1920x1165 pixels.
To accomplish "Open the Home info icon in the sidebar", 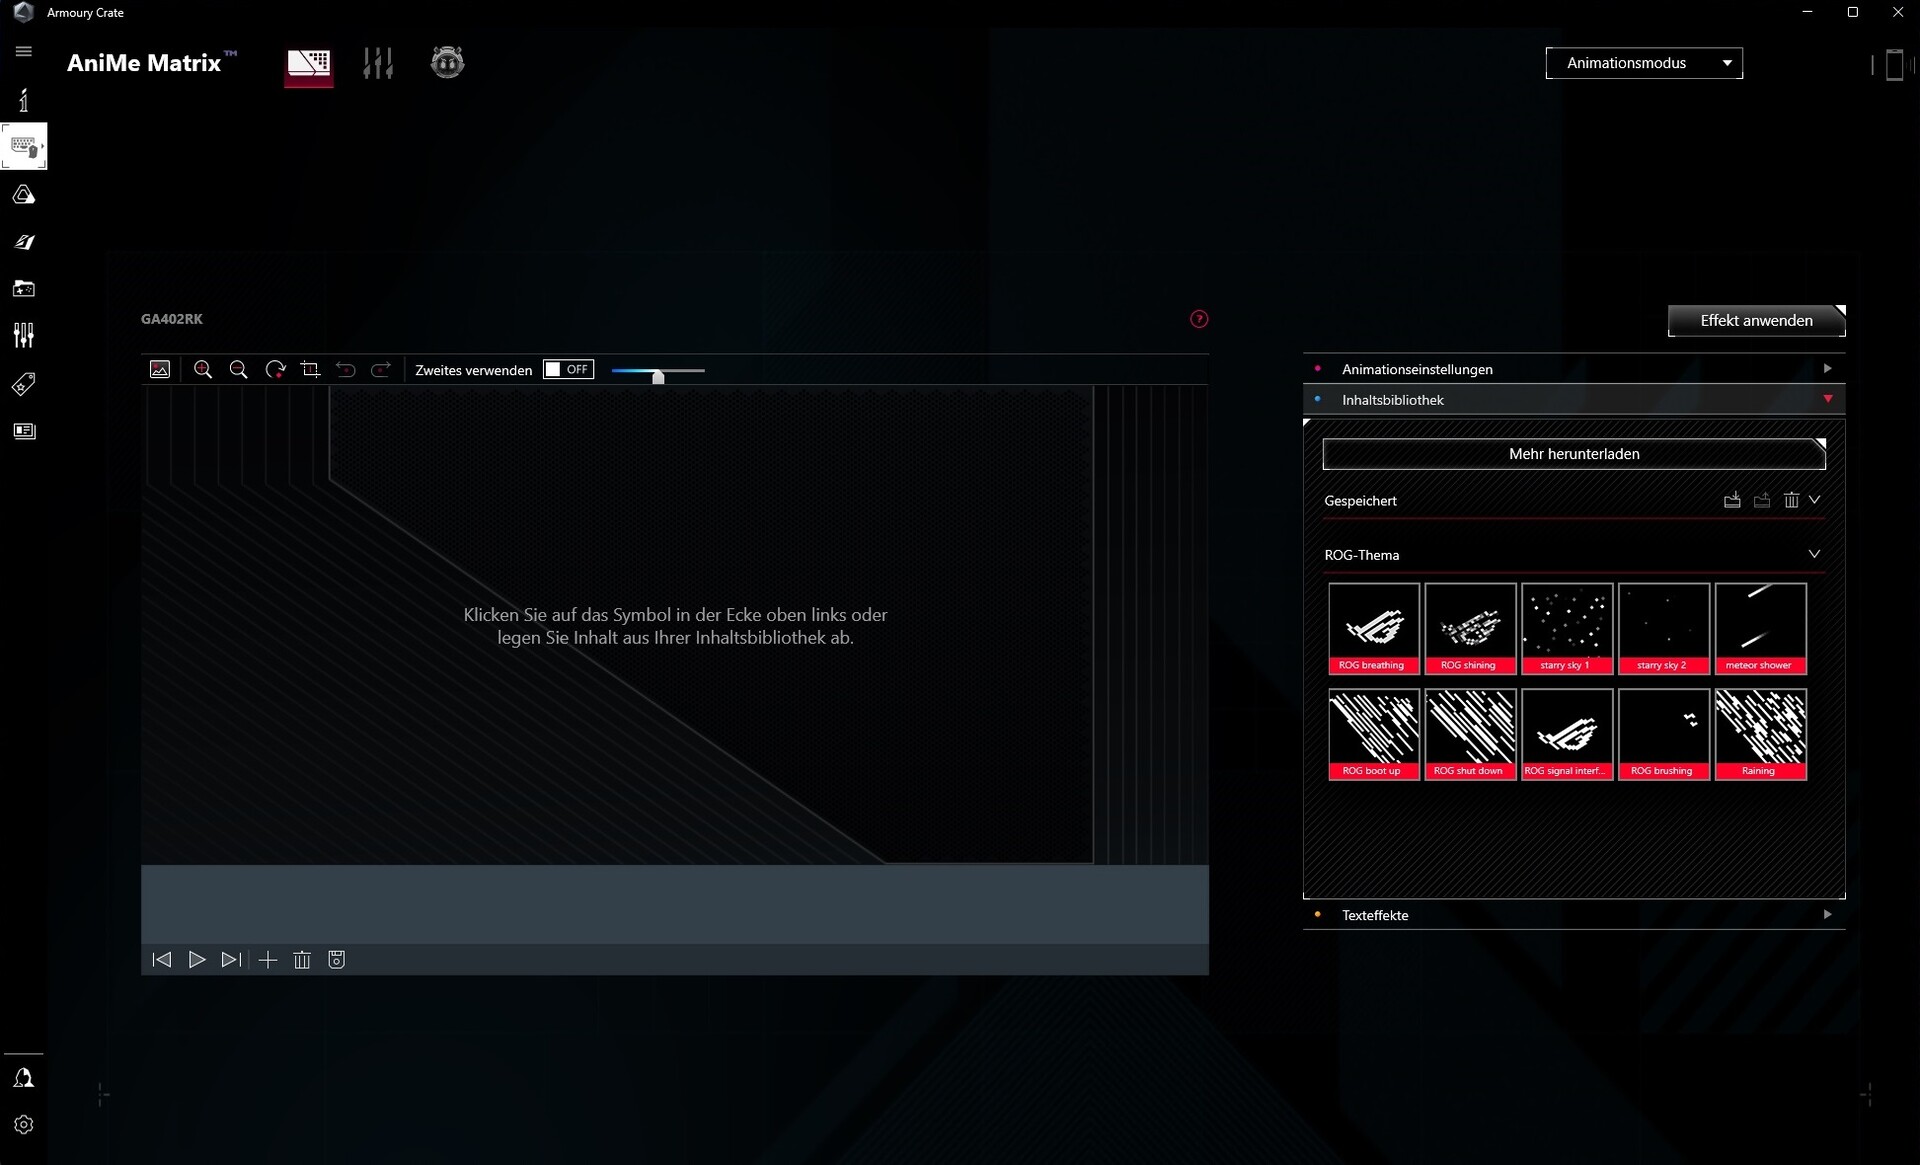I will (x=24, y=99).
